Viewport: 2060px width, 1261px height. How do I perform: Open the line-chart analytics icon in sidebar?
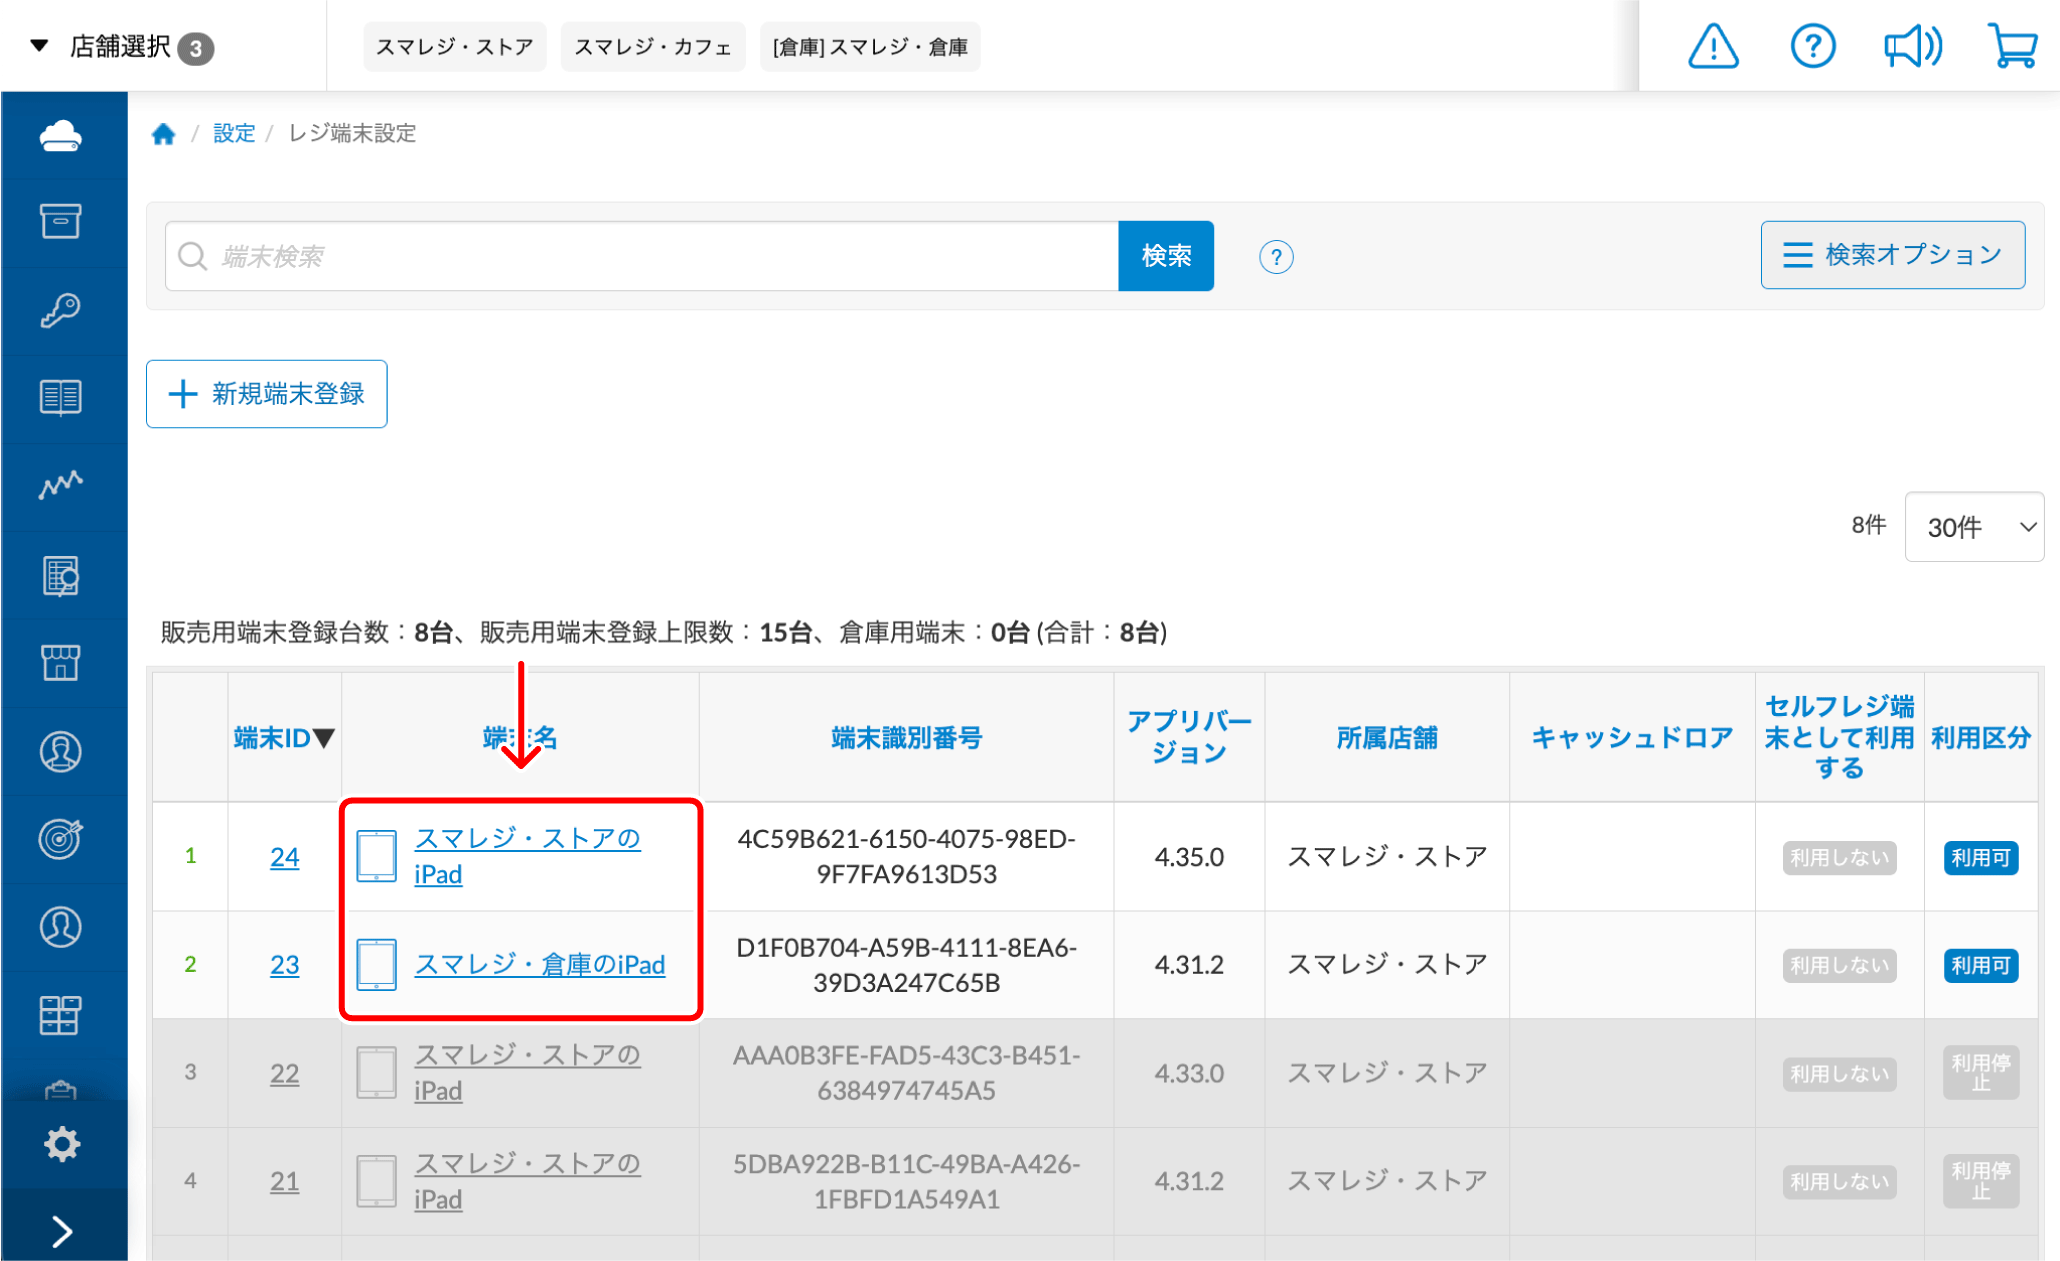pyautogui.click(x=61, y=485)
